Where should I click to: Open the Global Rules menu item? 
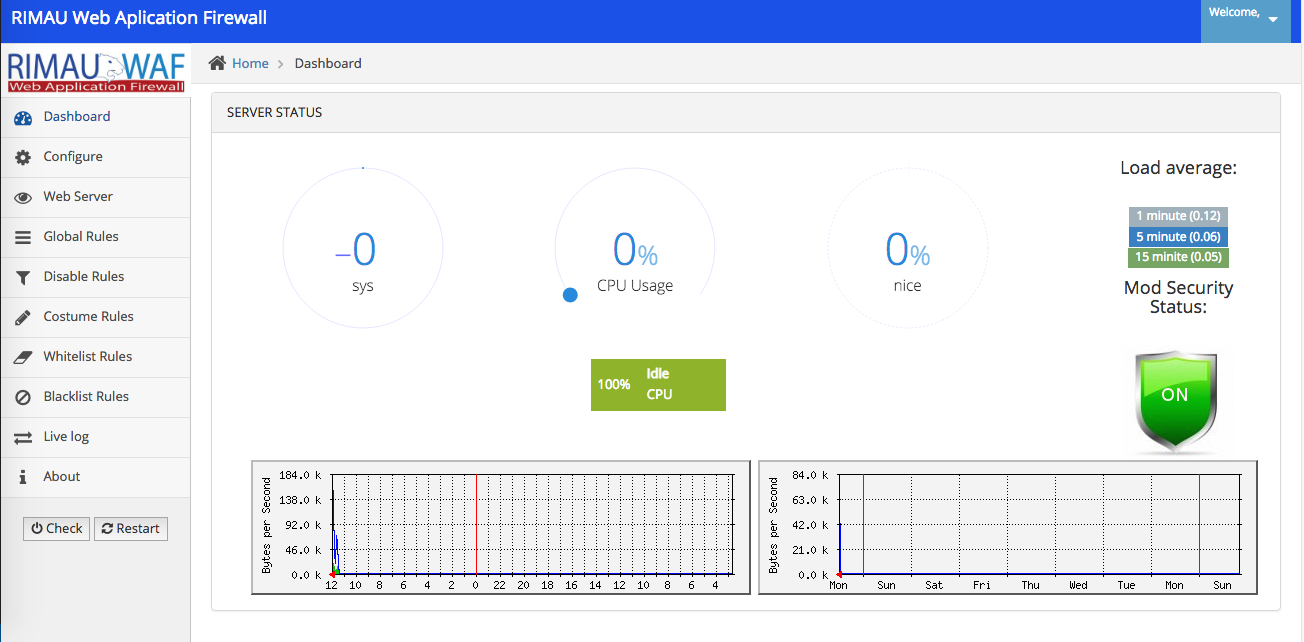click(95, 237)
